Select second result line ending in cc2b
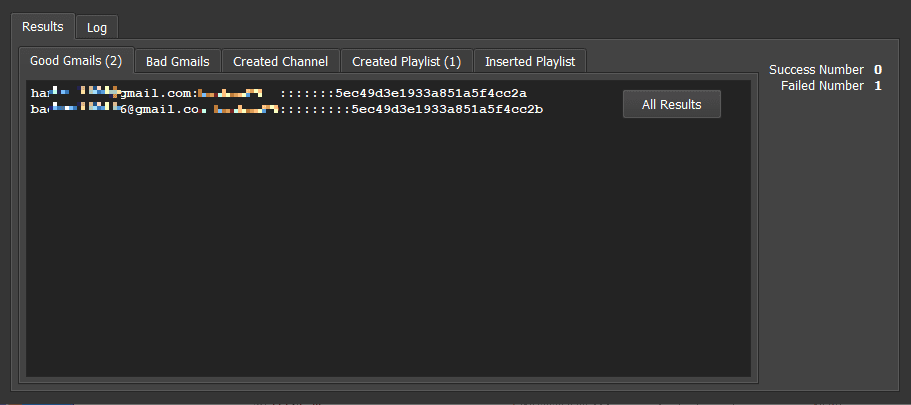This screenshot has height=405, width=911. pyautogui.click(x=445, y=108)
